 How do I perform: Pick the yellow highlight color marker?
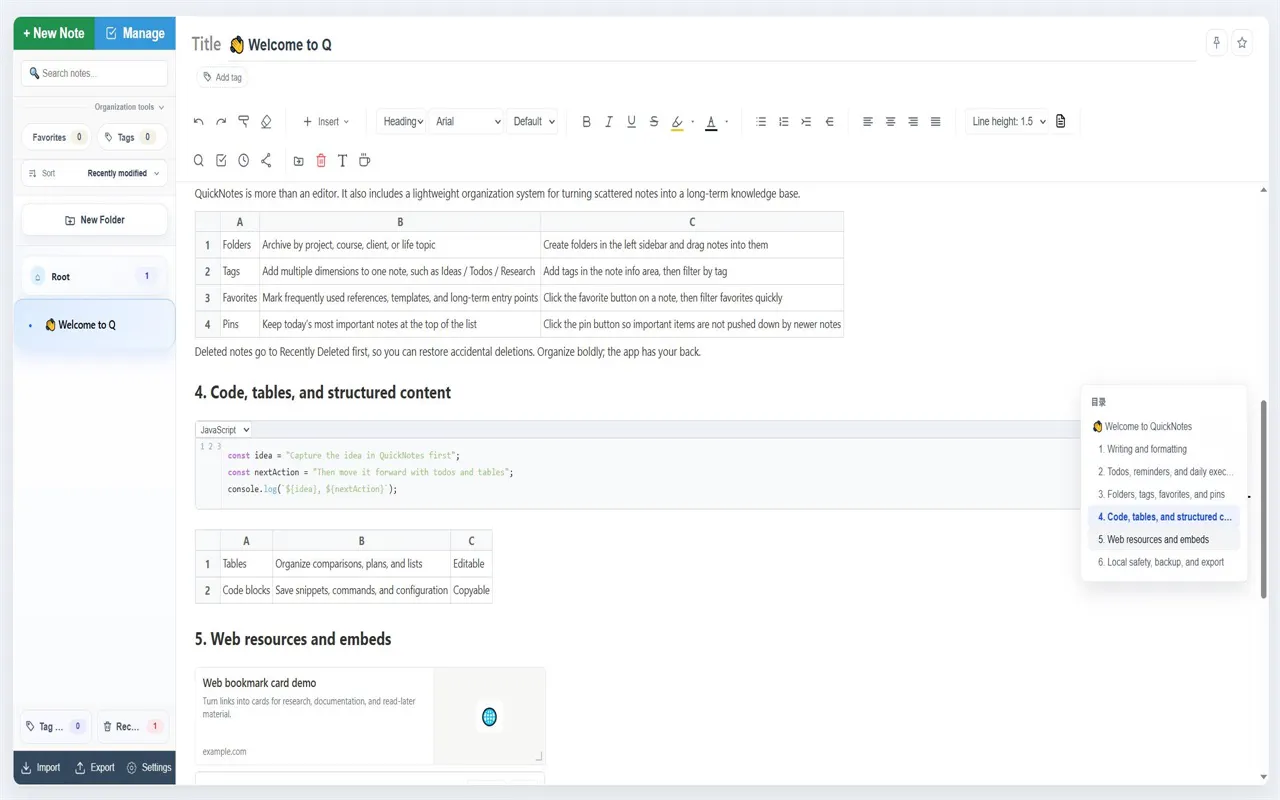pos(677,122)
